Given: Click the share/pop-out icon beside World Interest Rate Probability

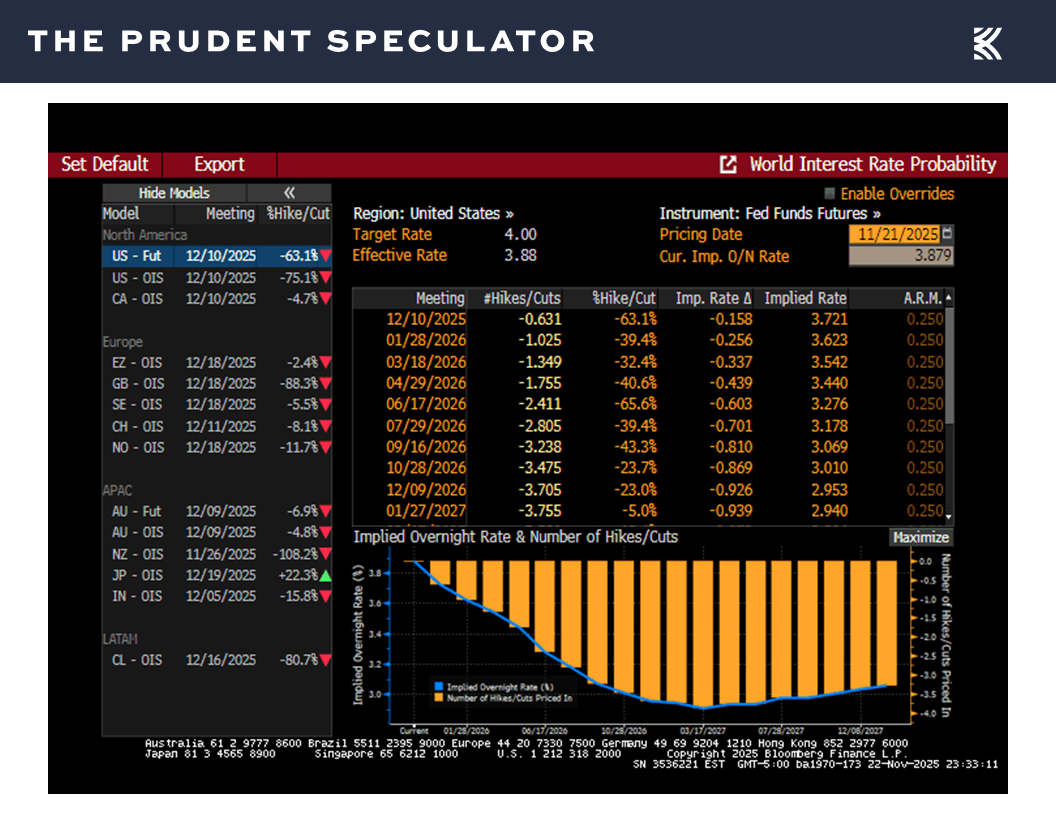Looking at the screenshot, I should click(728, 164).
